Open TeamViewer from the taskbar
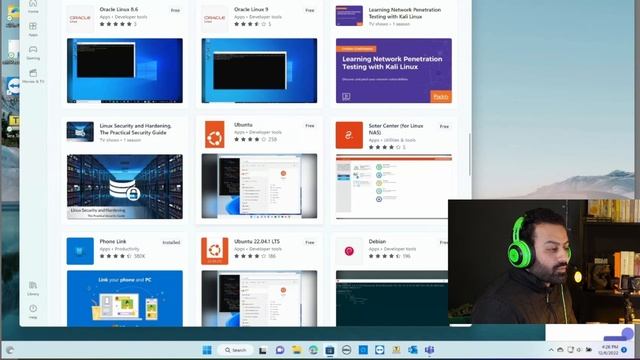This screenshot has height=360, width=640. tap(380, 350)
